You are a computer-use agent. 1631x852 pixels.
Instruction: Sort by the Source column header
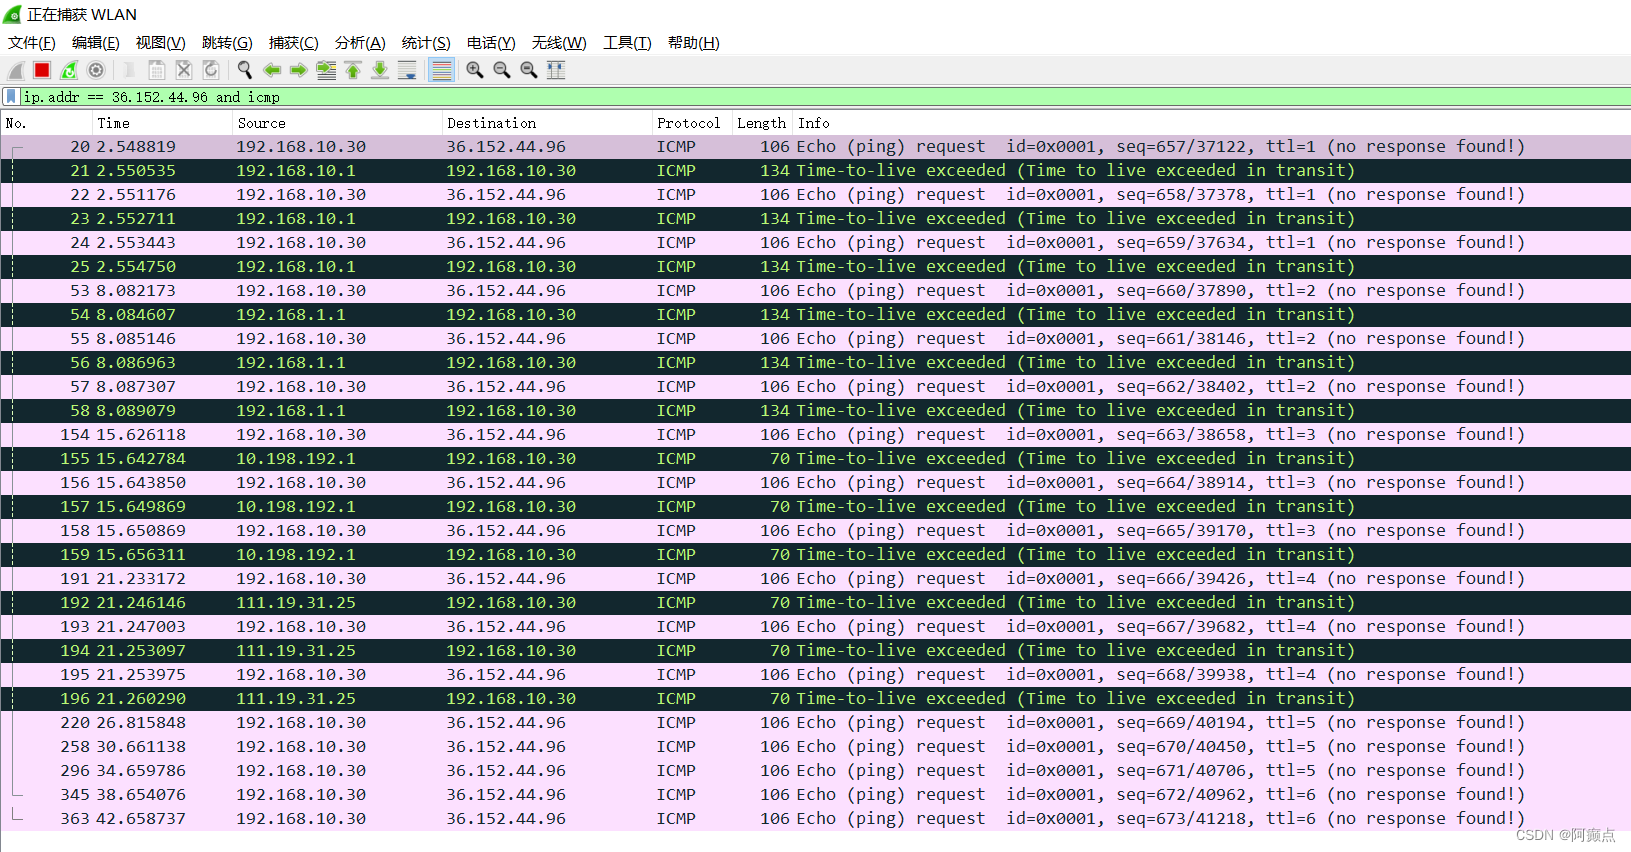point(337,123)
